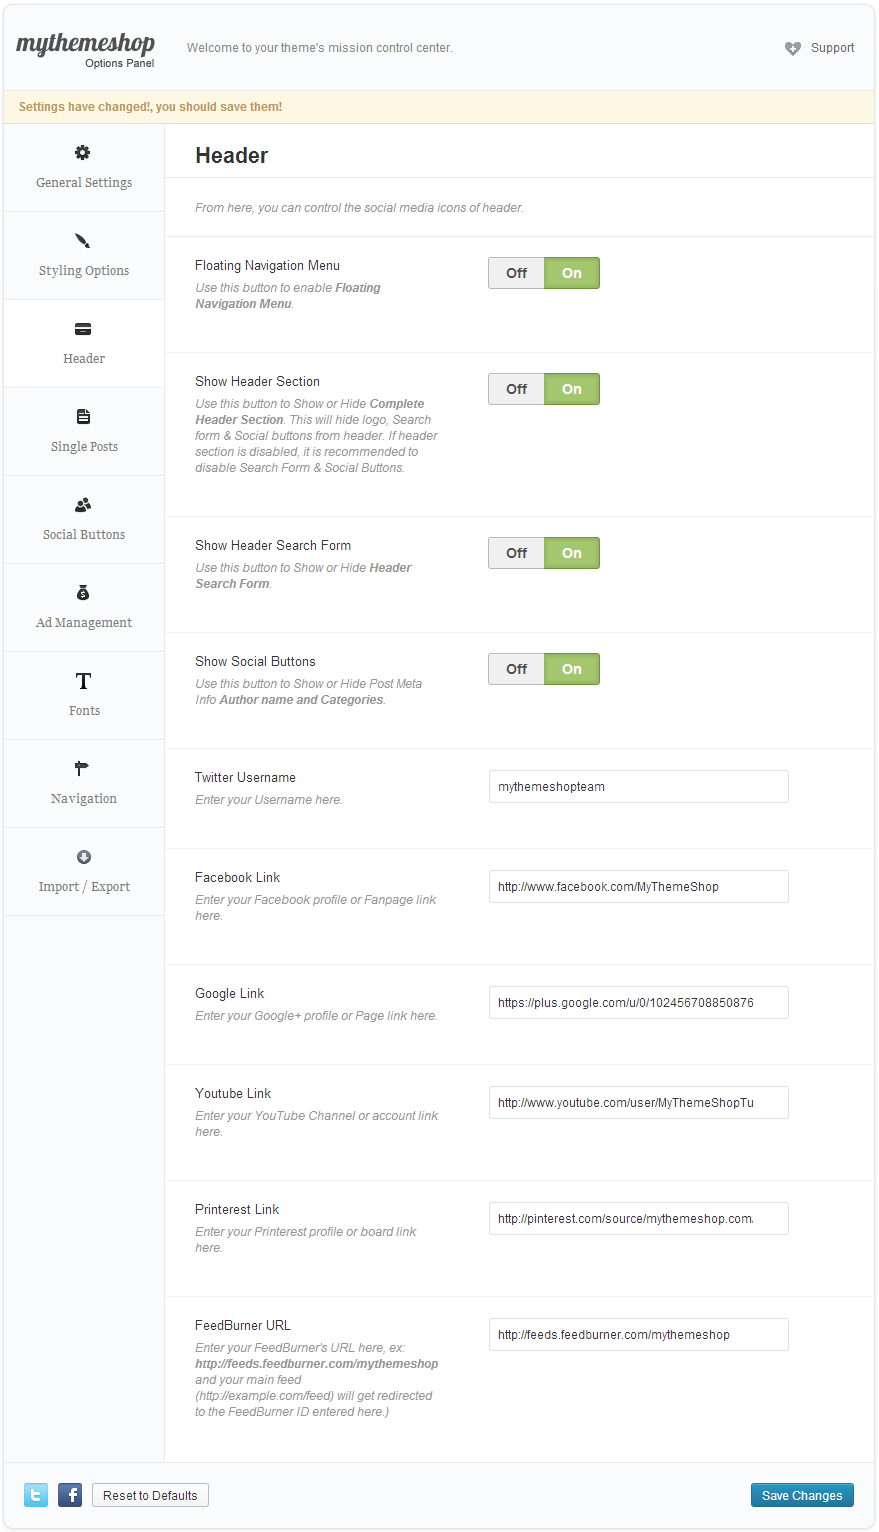Open Import / Export download icon
This screenshot has height=1532, width=879.
(83, 857)
